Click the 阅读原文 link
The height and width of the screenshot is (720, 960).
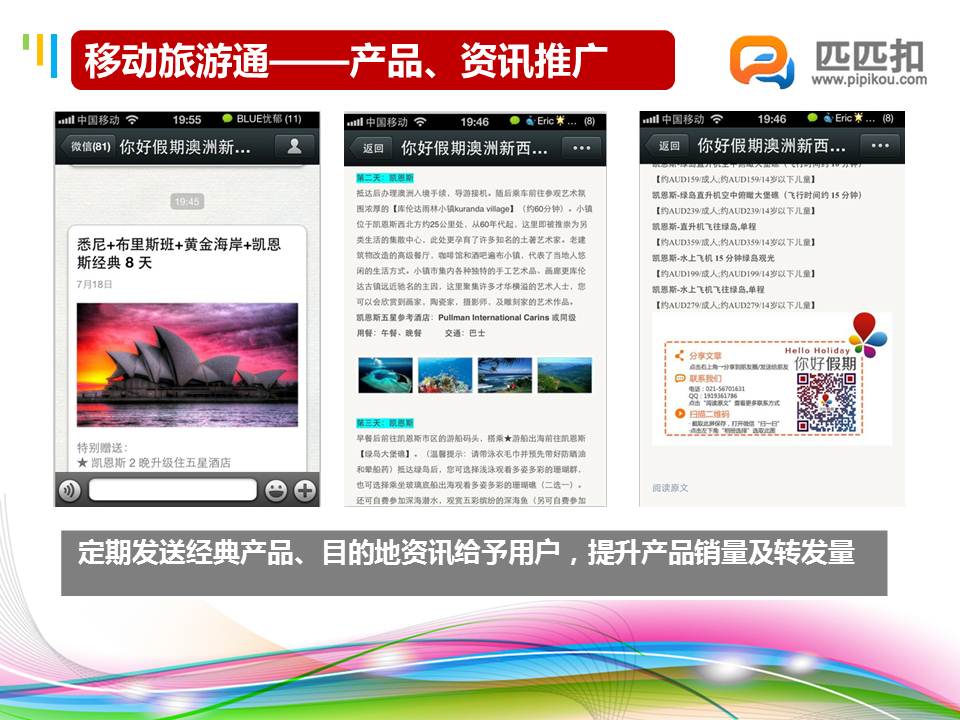pos(672,488)
